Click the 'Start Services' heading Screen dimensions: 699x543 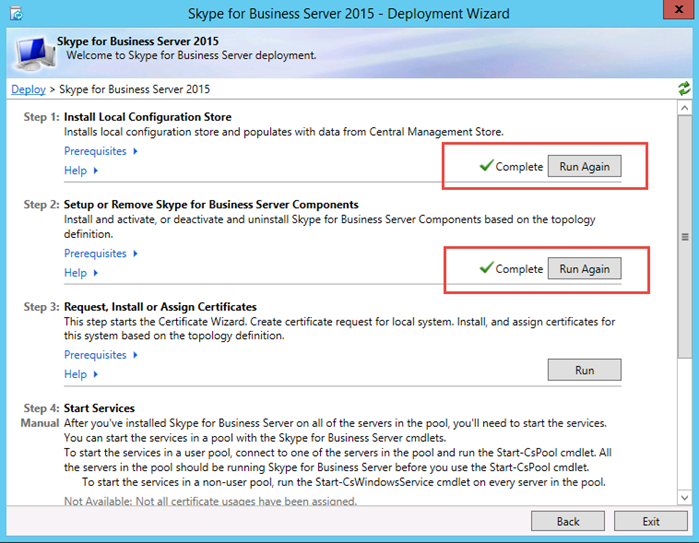coord(99,408)
